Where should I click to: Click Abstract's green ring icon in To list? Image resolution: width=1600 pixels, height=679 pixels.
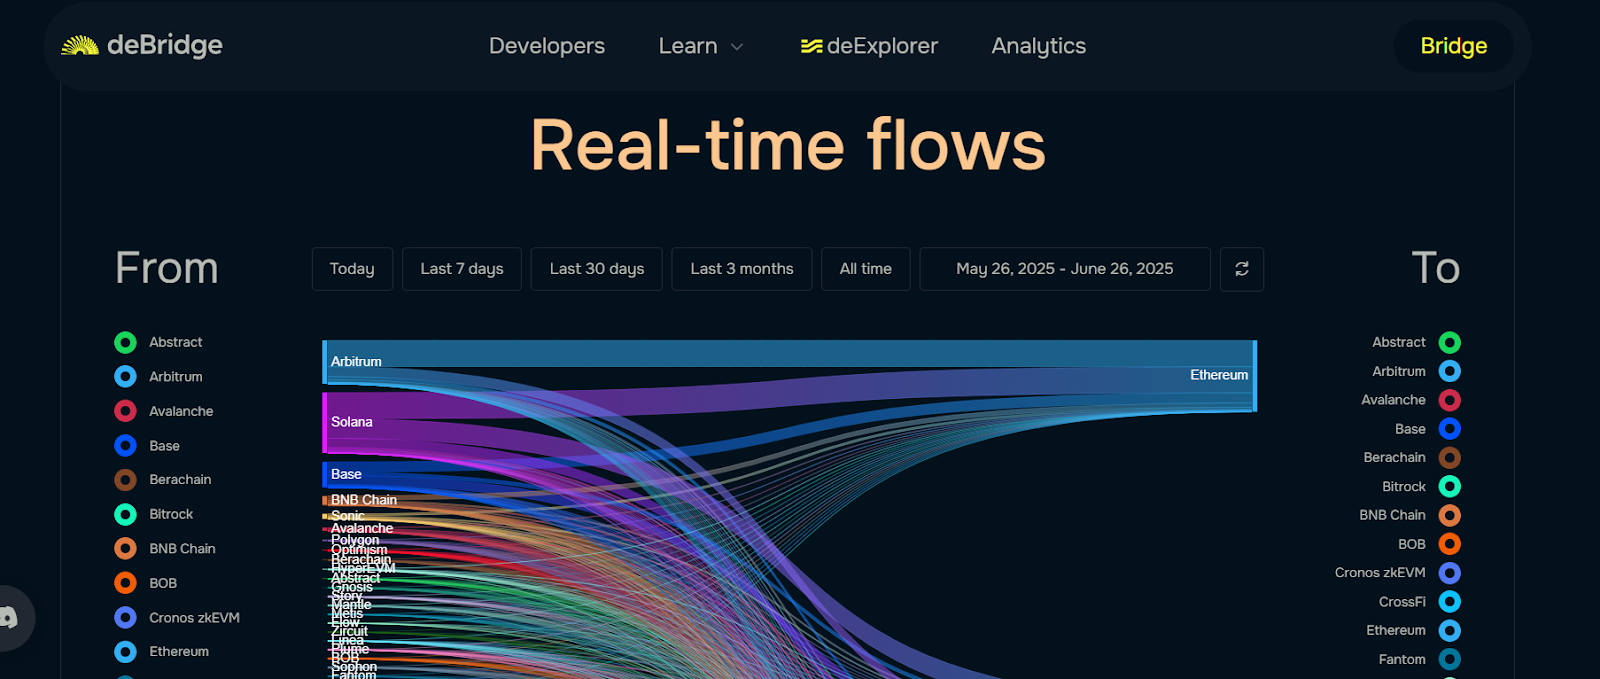[1450, 343]
